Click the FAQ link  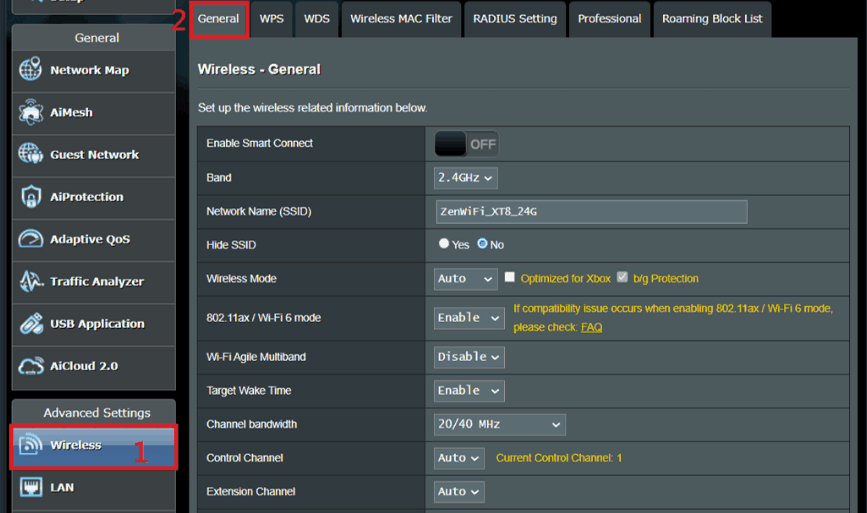[x=591, y=327]
